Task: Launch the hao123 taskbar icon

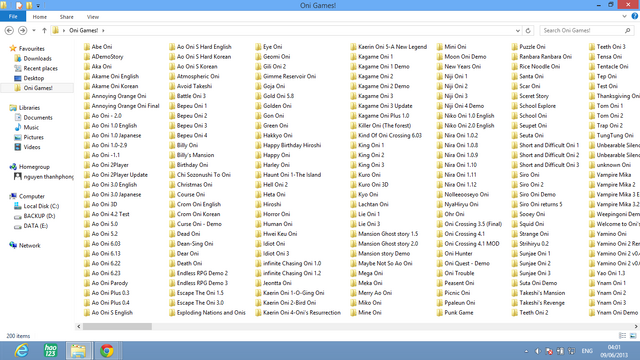Action: pyautogui.click(x=51, y=351)
